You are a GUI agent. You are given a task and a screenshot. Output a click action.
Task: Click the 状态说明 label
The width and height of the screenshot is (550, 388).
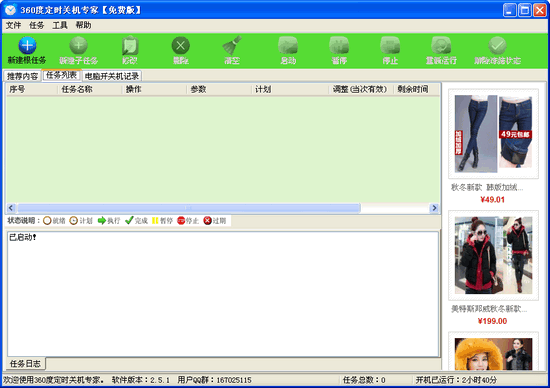24,221
